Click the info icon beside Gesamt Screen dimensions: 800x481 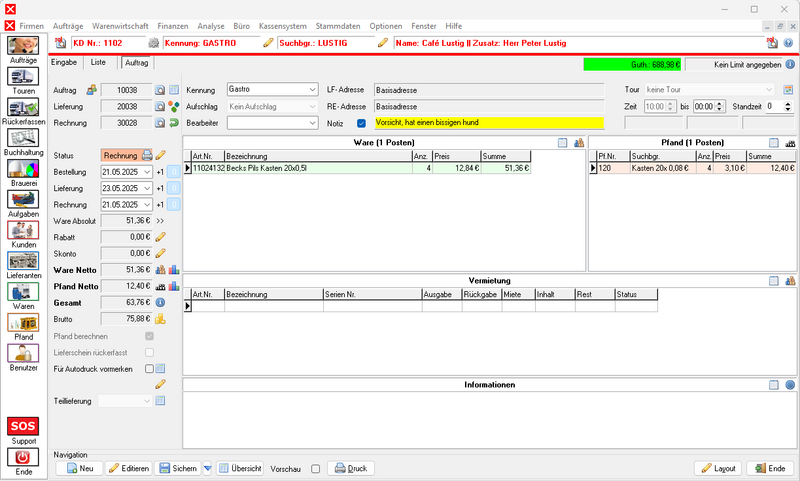point(160,302)
